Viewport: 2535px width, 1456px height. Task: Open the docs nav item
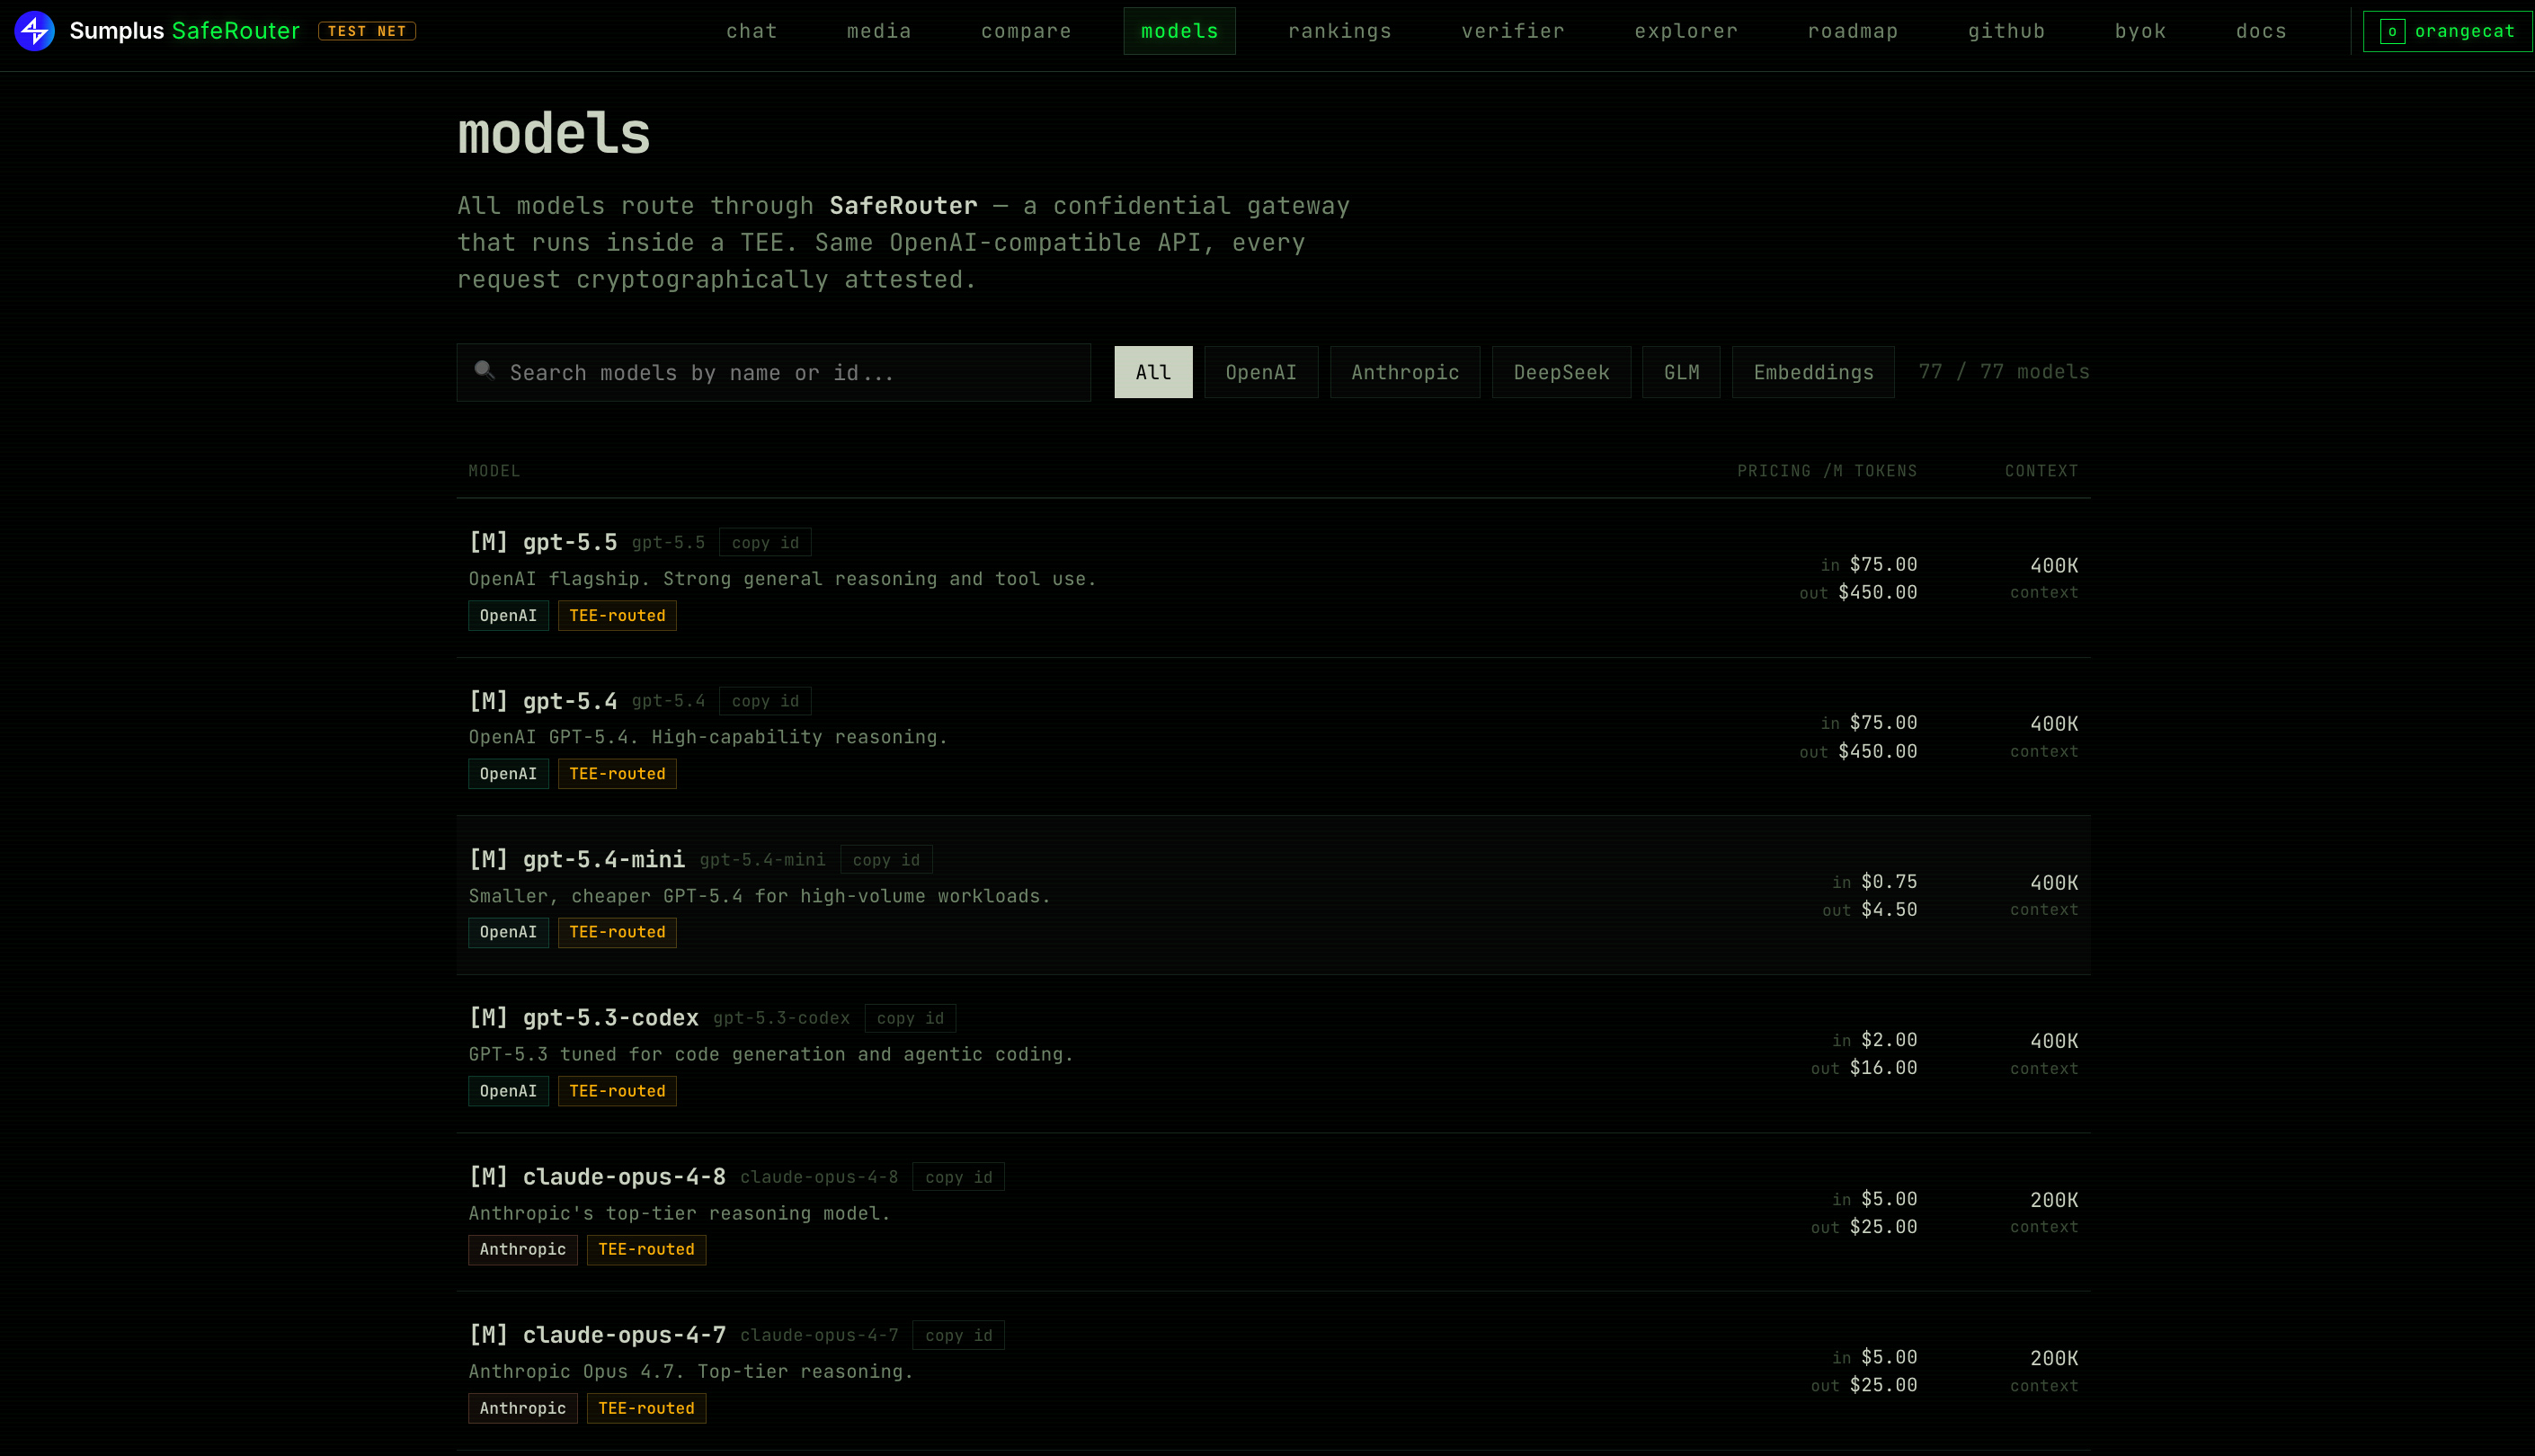coord(2262,31)
